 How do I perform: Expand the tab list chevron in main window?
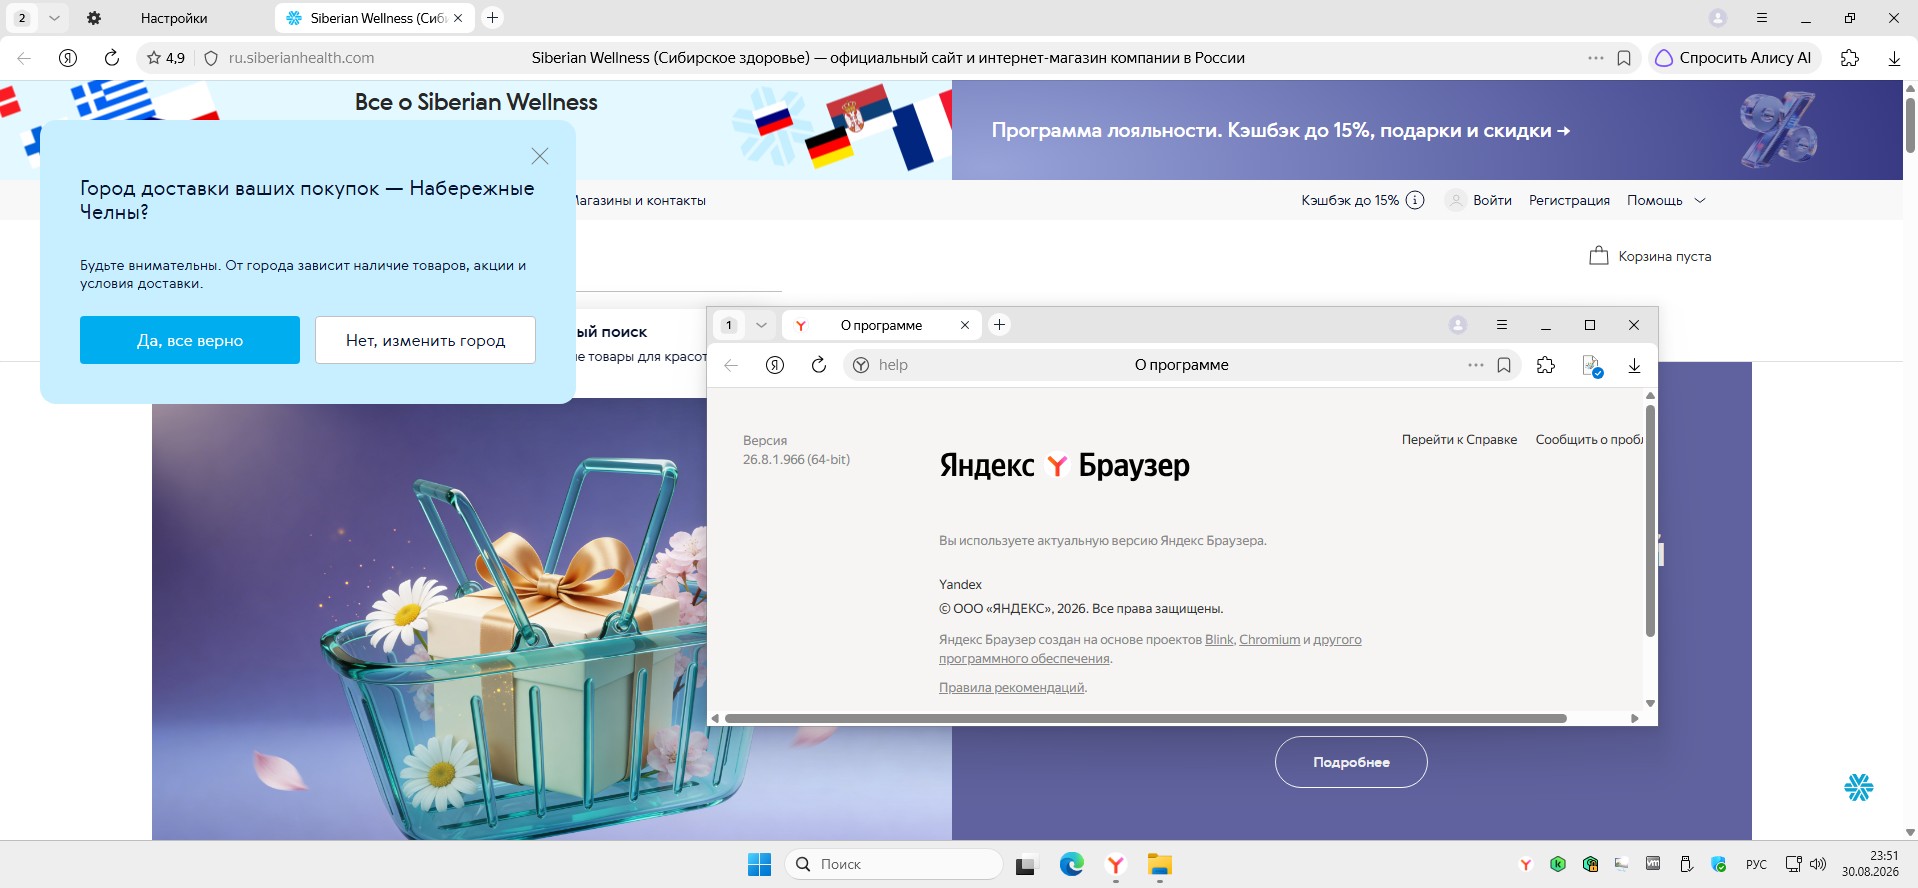tap(54, 18)
